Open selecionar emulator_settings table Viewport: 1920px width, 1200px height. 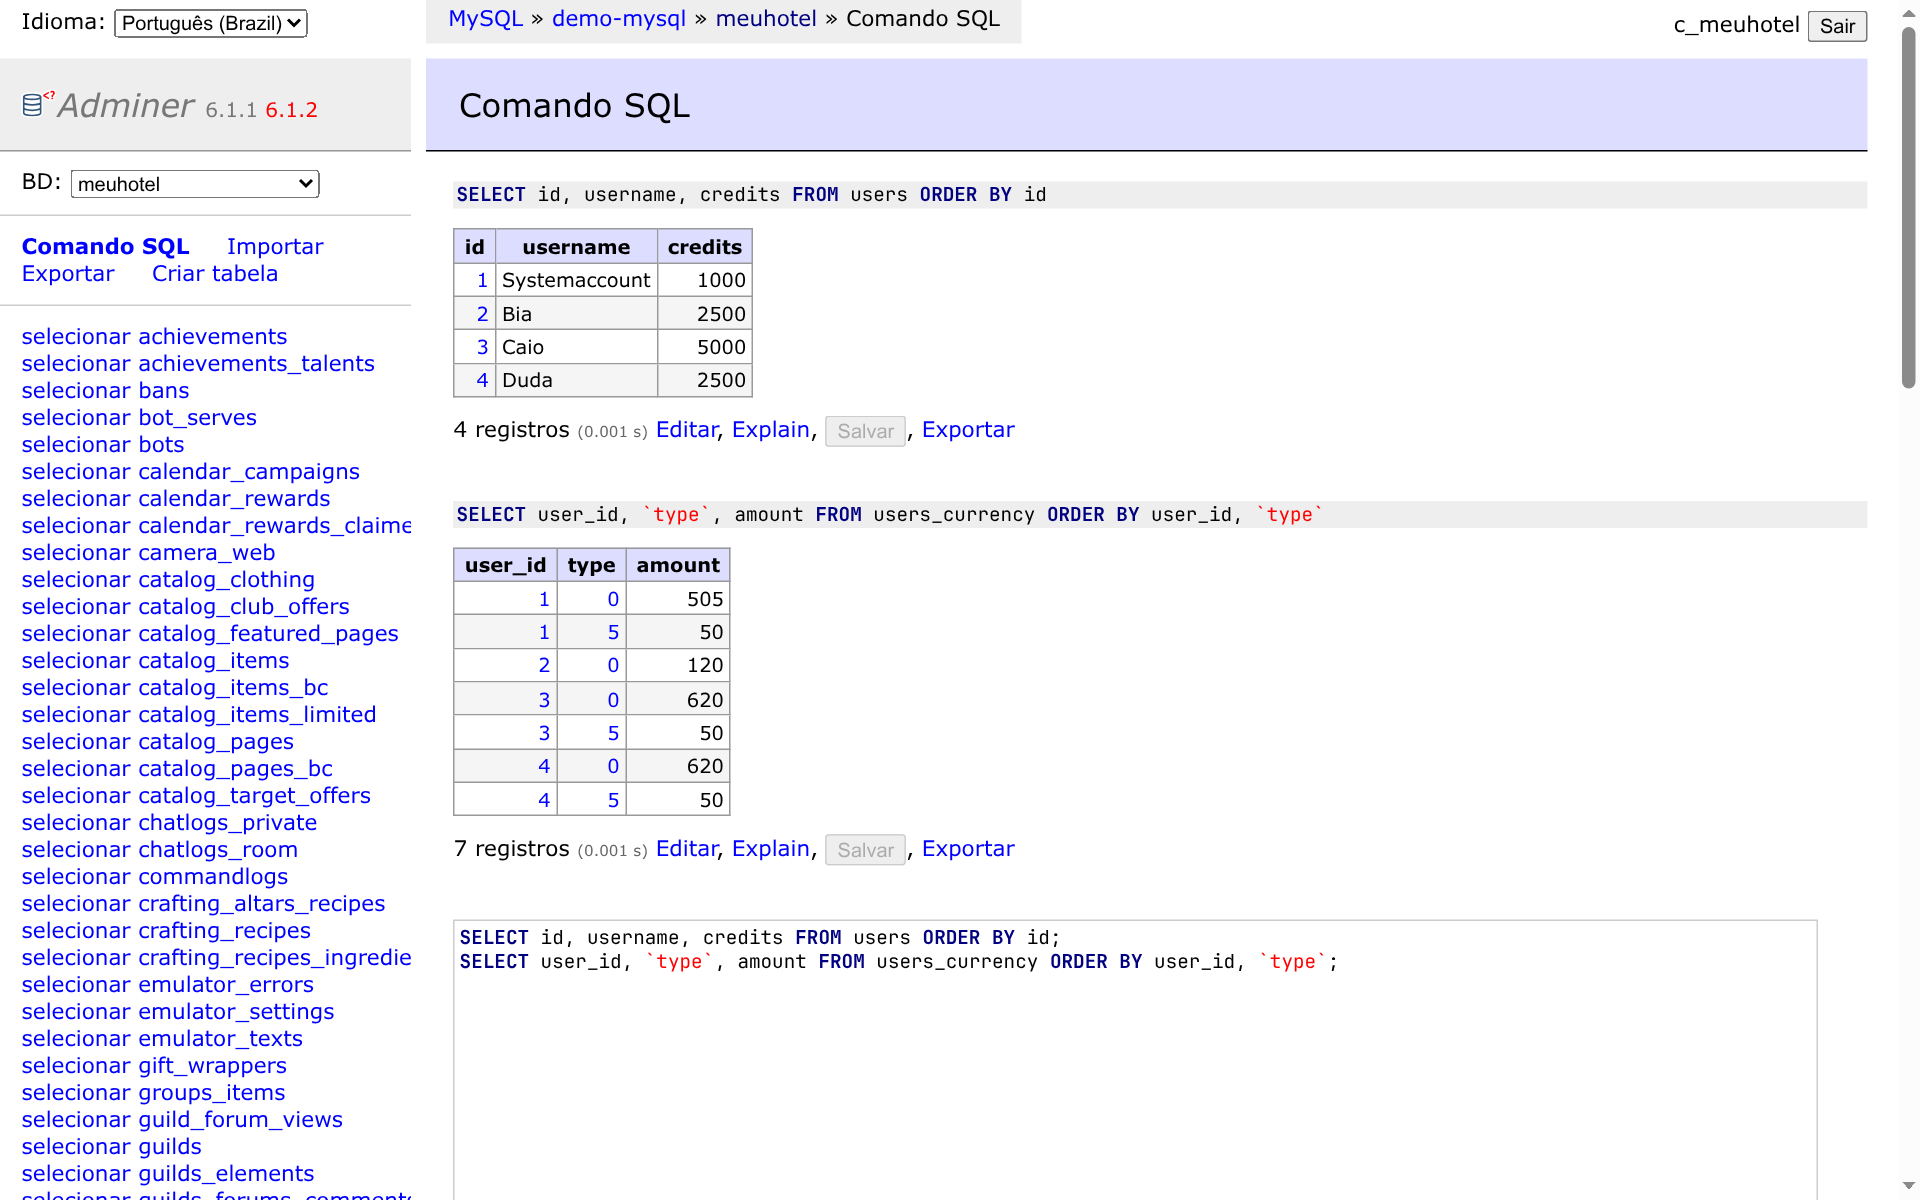click(178, 1011)
